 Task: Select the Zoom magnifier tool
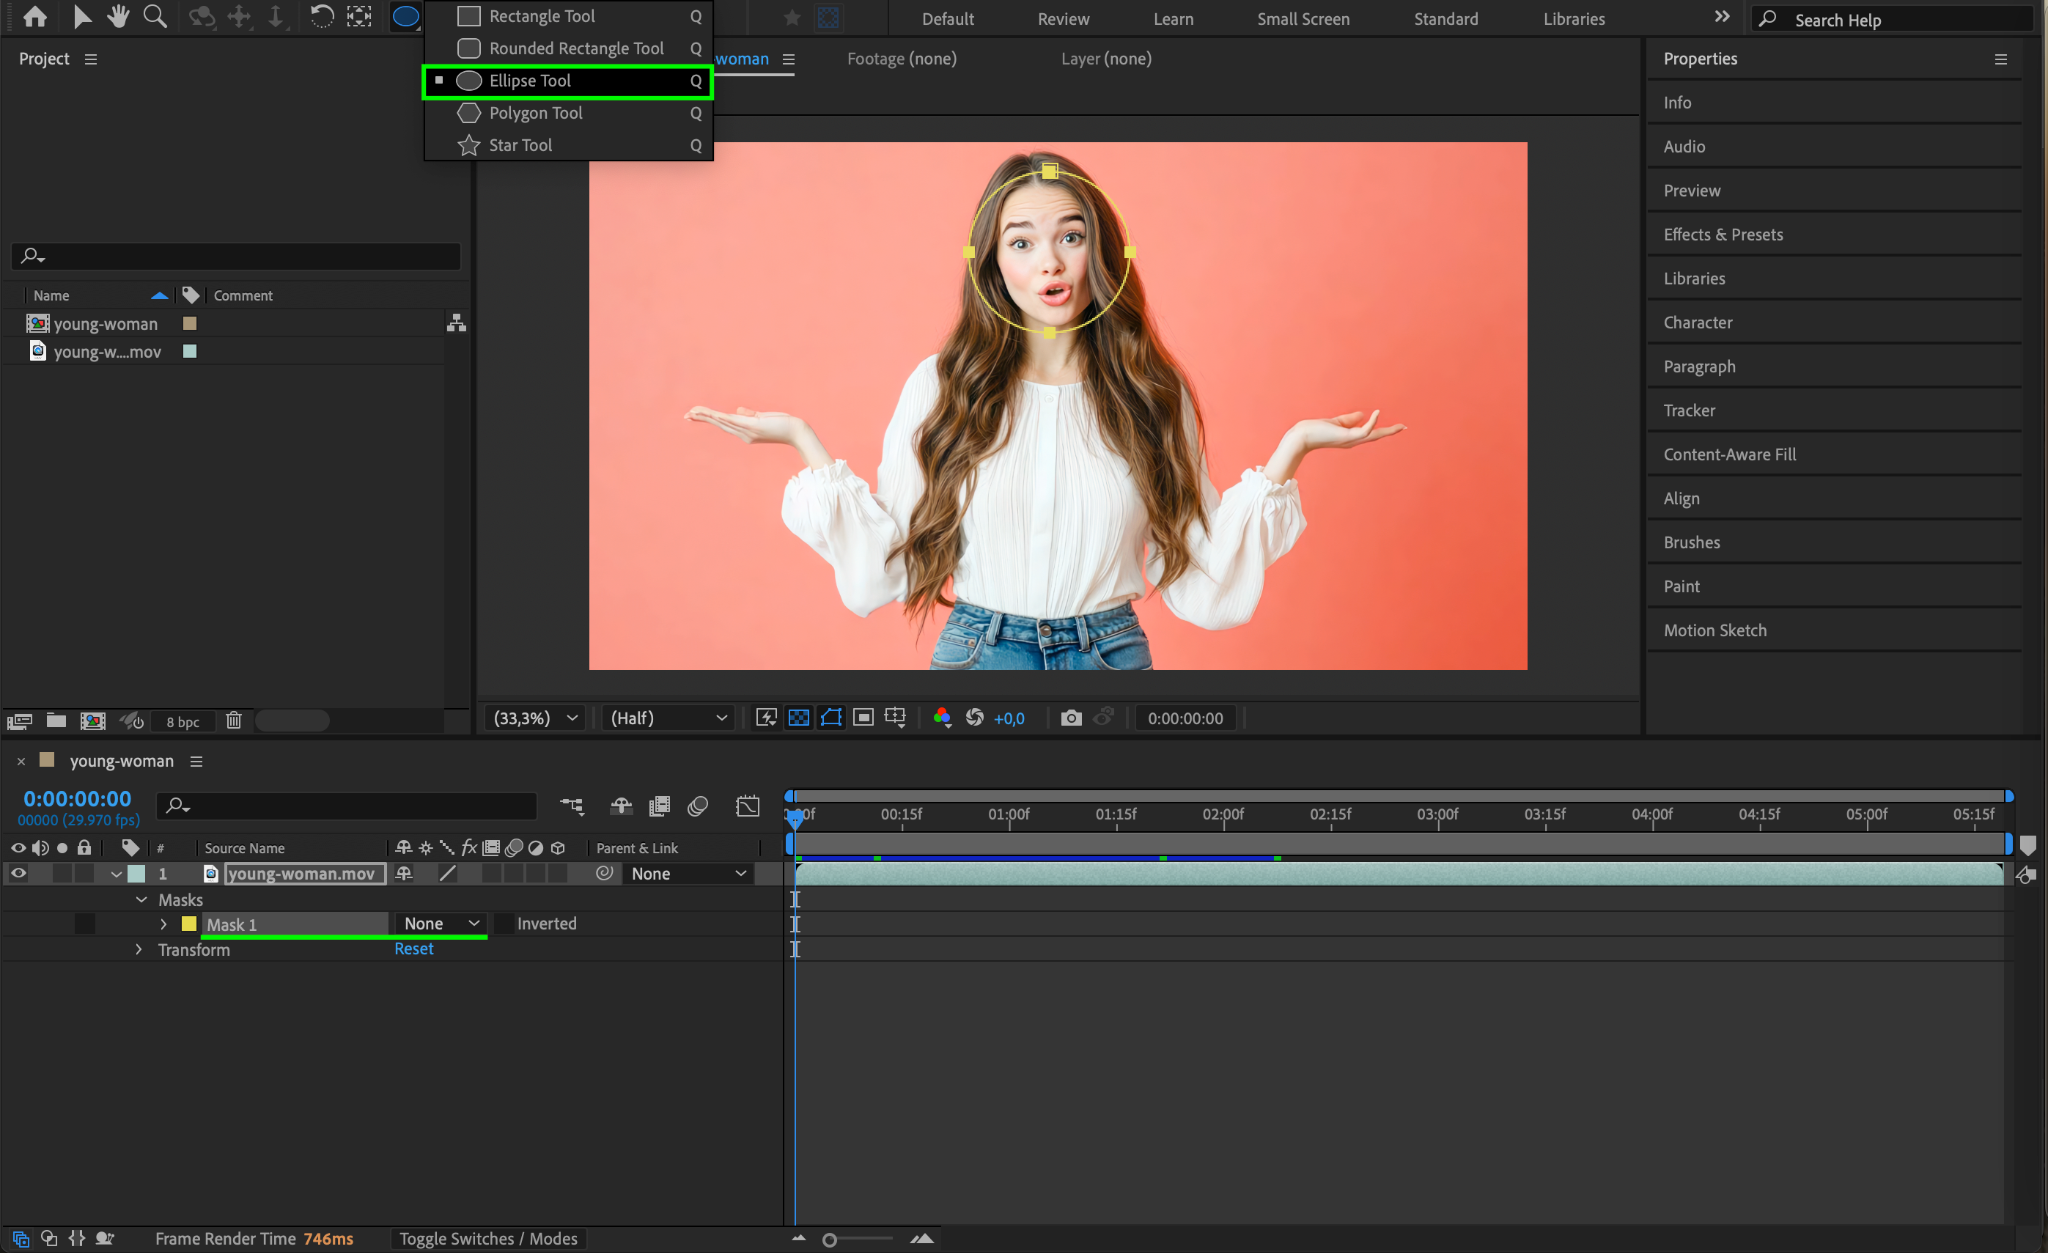coord(155,17)
